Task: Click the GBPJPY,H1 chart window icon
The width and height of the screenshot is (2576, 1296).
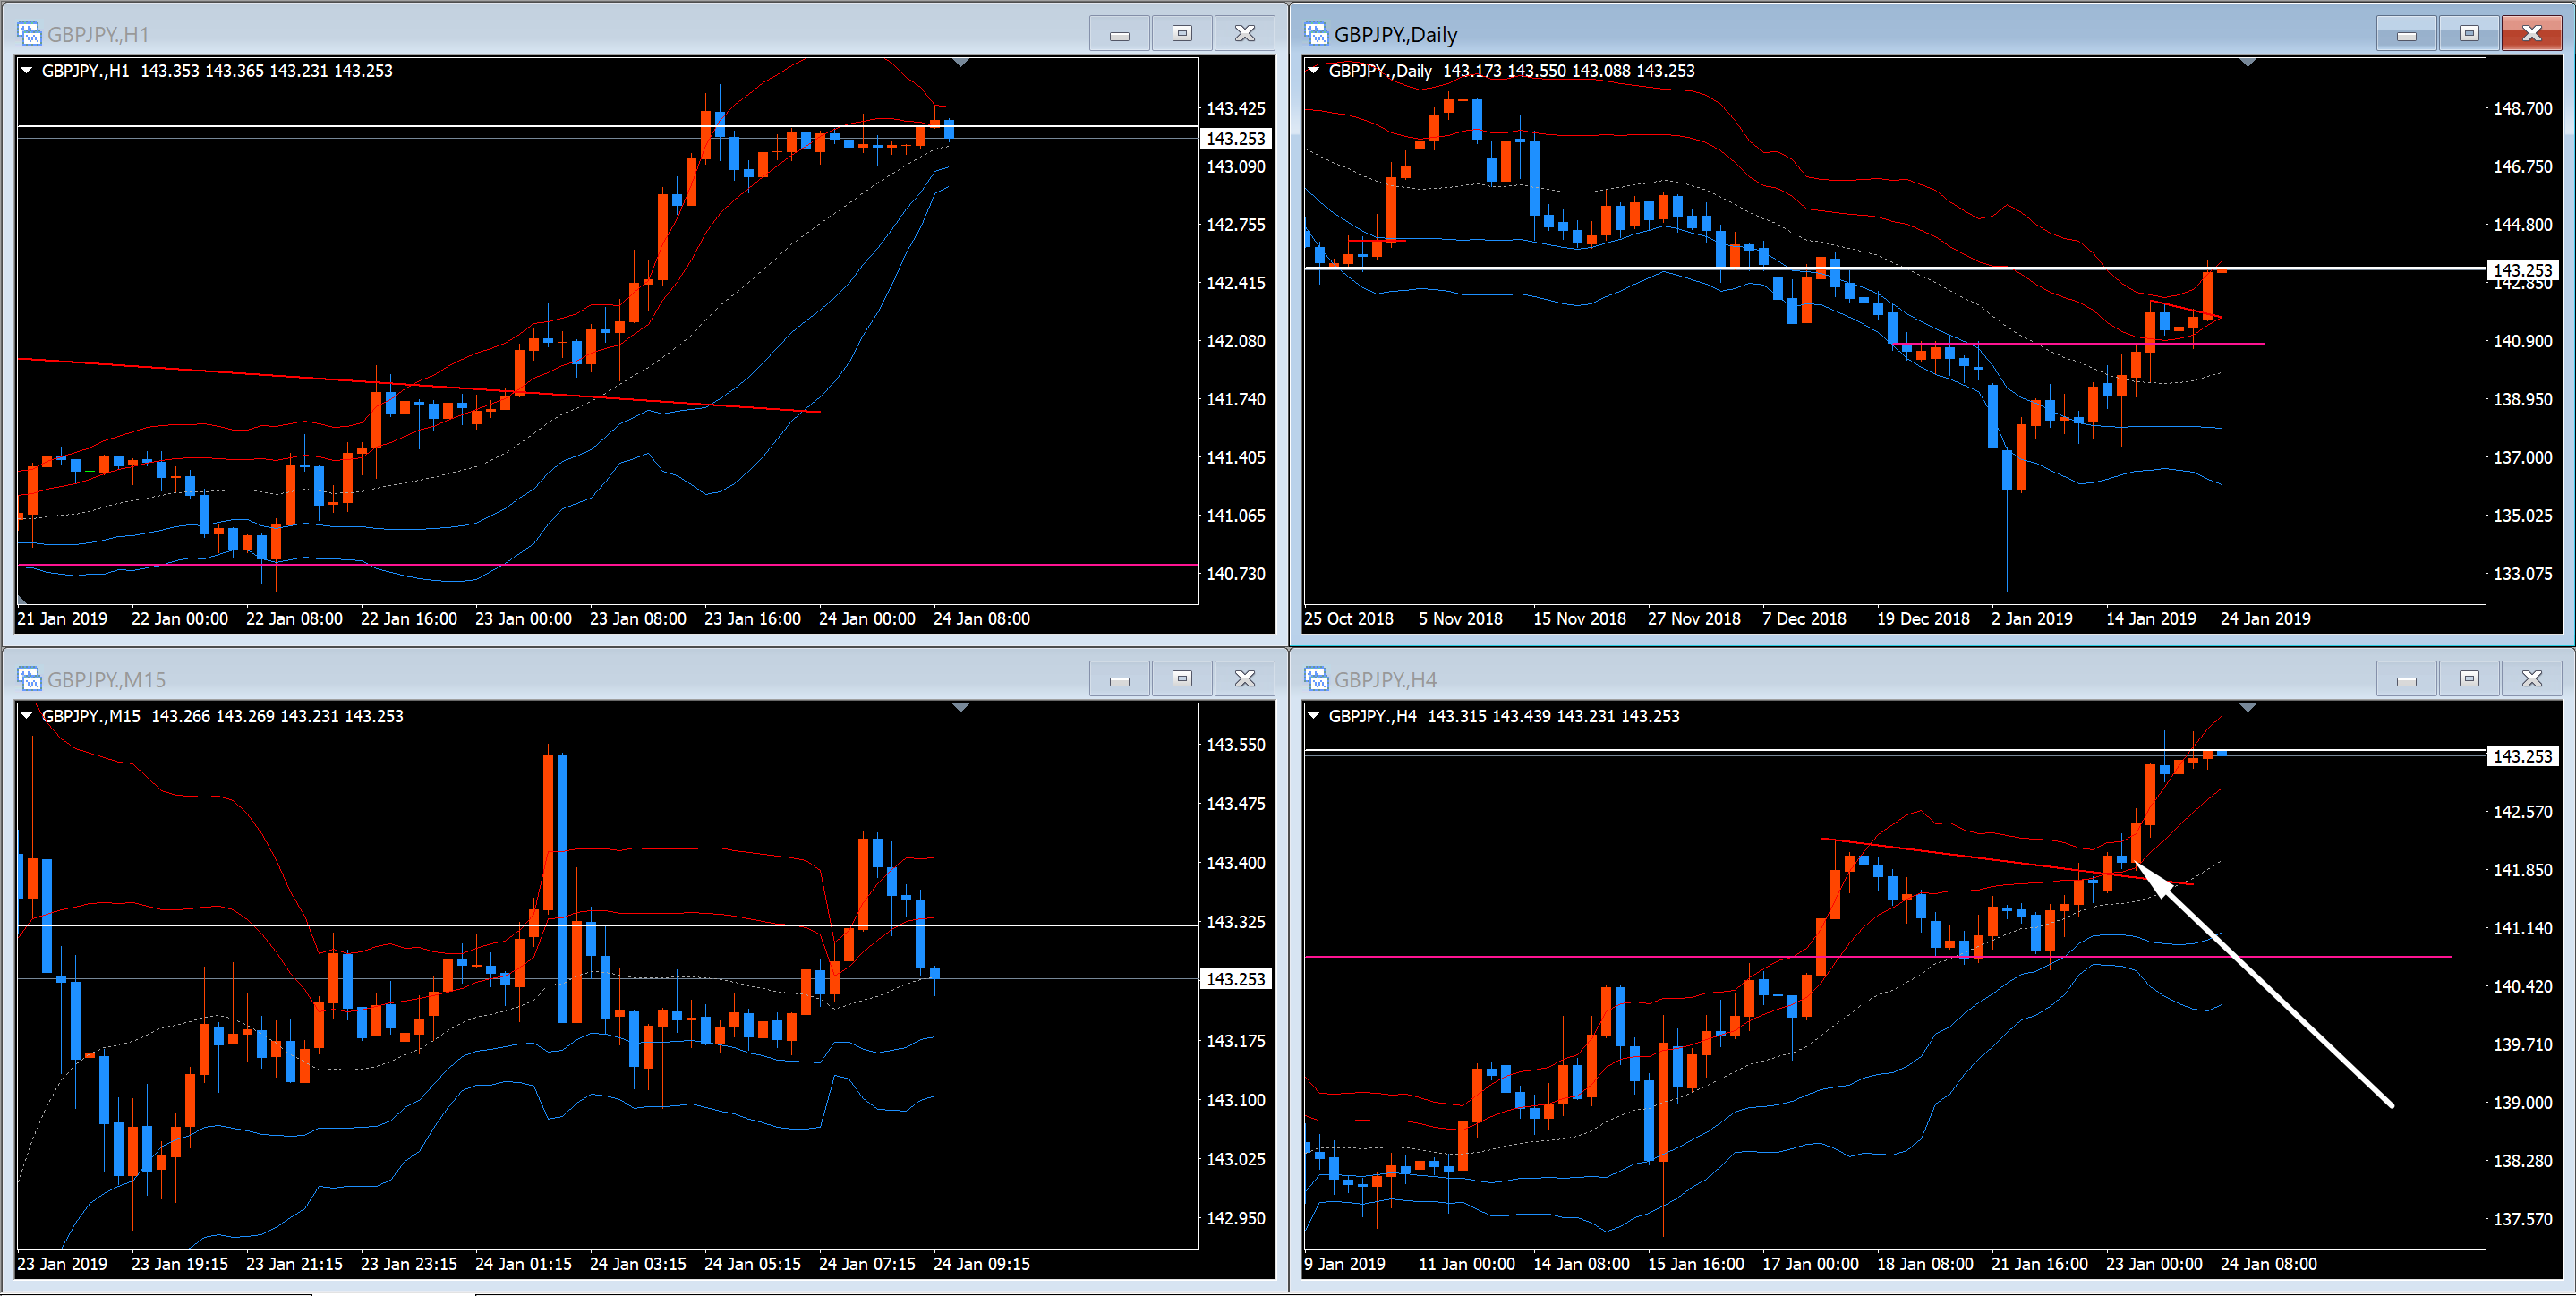Action: [x=29, y=34]
